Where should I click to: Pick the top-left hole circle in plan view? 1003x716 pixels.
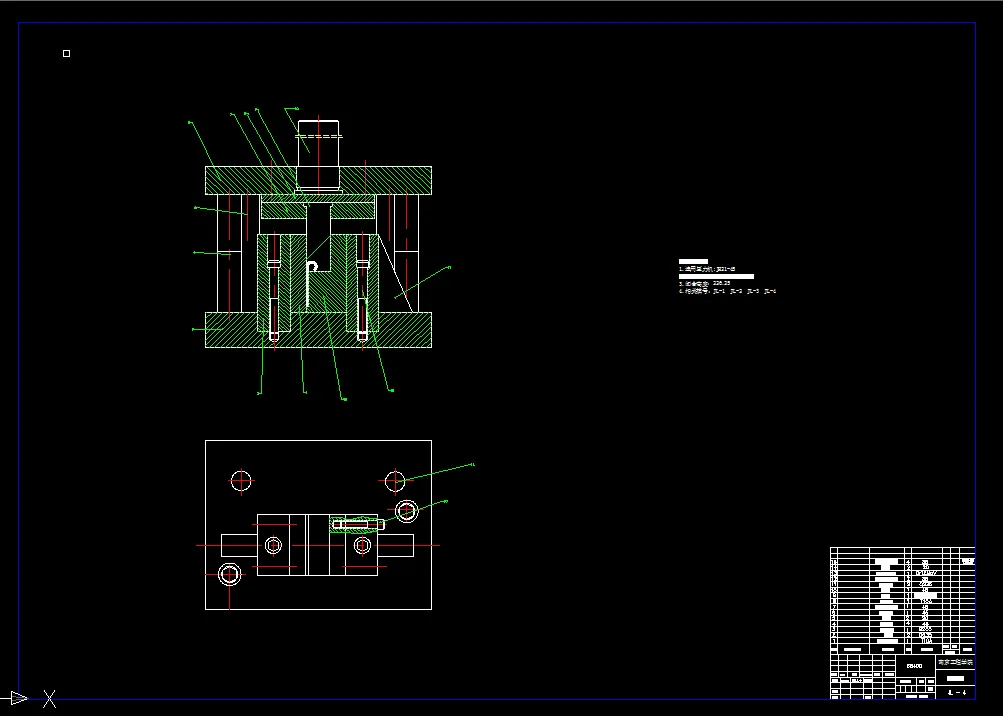(241, 481)
